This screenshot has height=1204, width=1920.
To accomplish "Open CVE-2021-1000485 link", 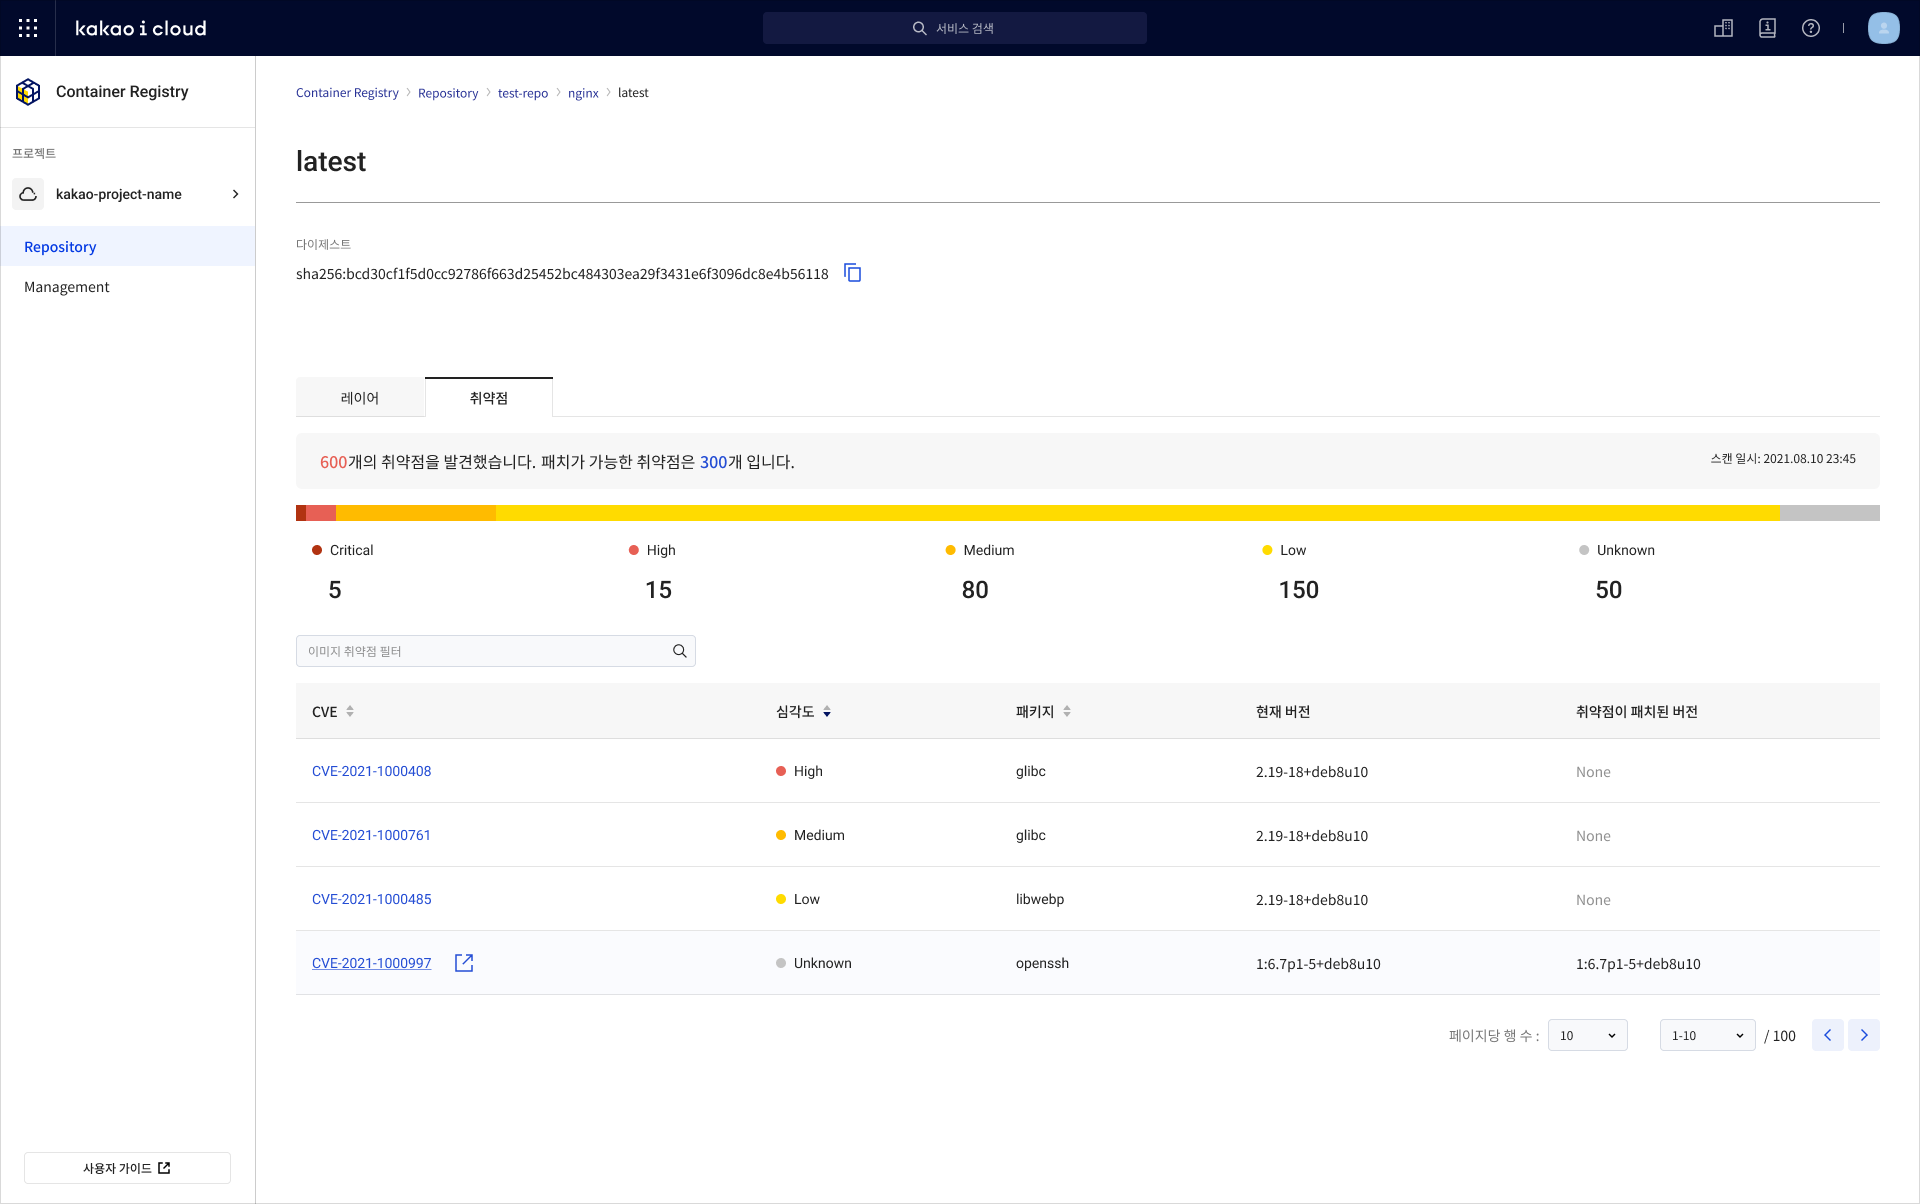I will point(372,899).
